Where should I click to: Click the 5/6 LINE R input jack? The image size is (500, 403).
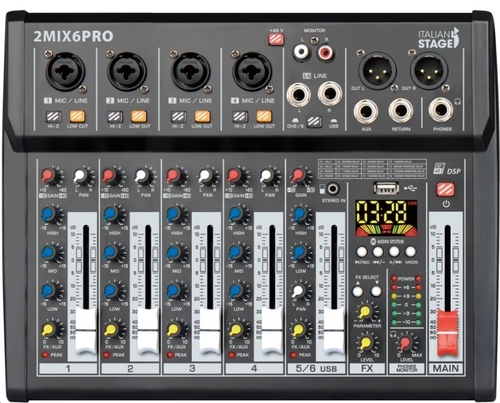(x=330, y=93)
